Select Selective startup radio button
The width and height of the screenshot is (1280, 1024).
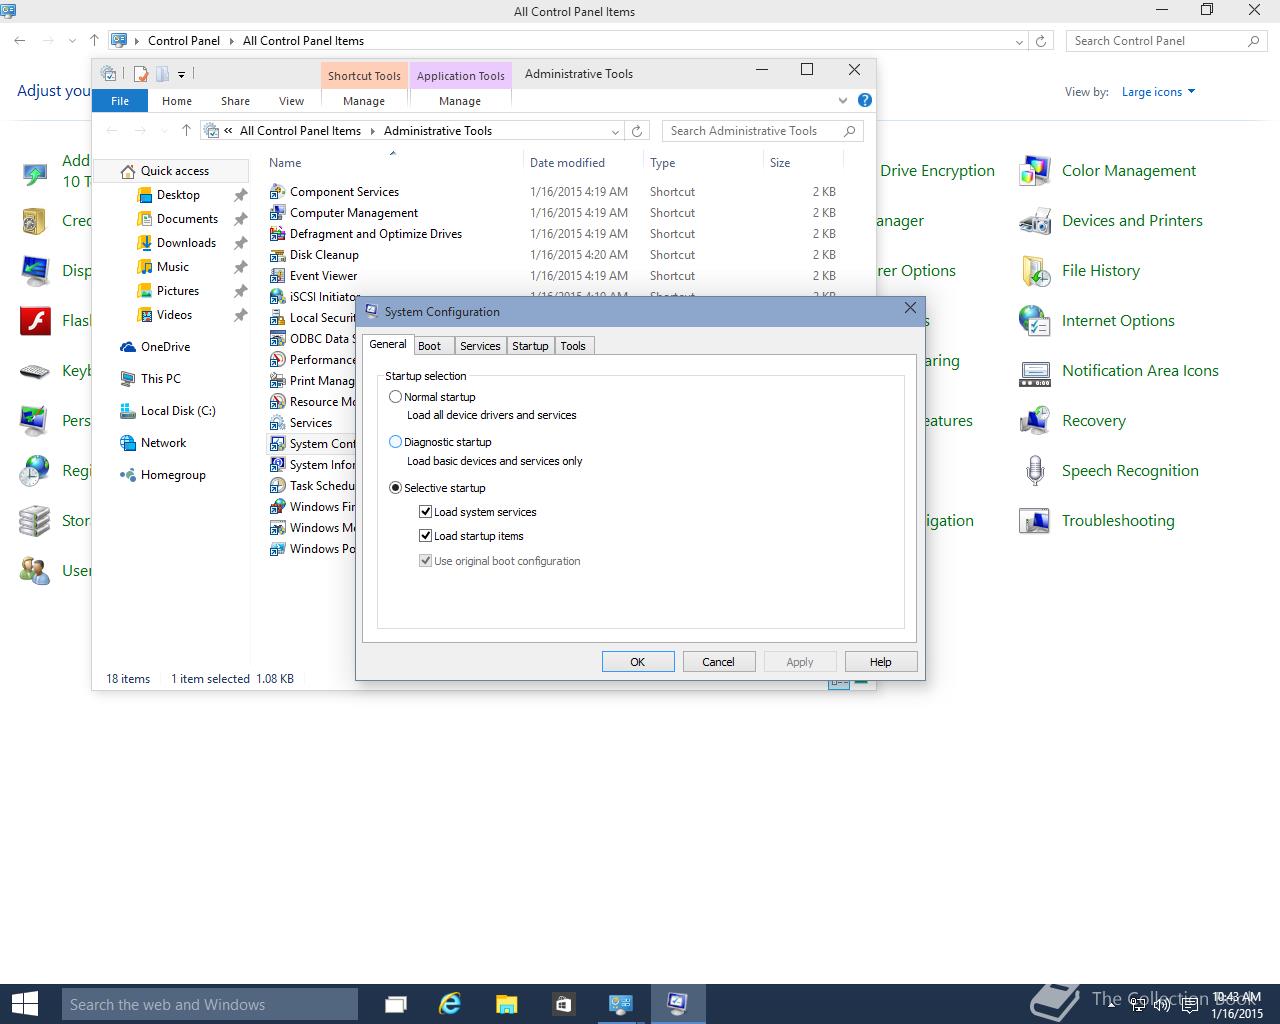coord(396,488)
